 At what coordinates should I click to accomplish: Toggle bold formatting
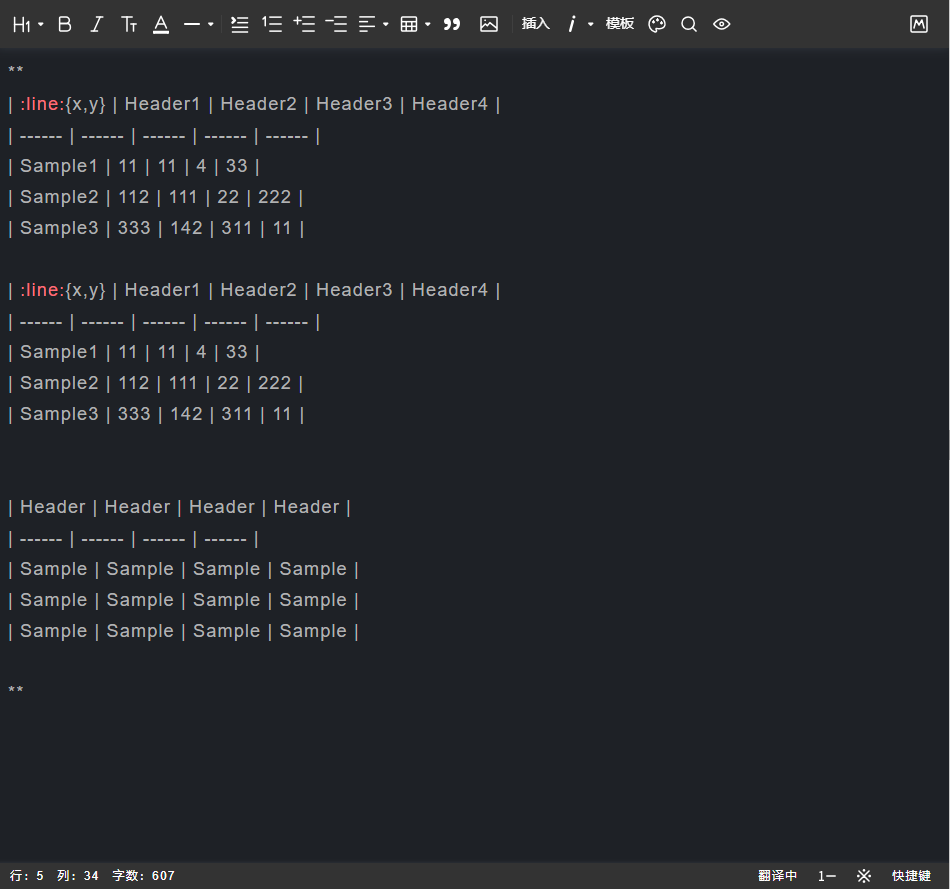coord(65,24)
